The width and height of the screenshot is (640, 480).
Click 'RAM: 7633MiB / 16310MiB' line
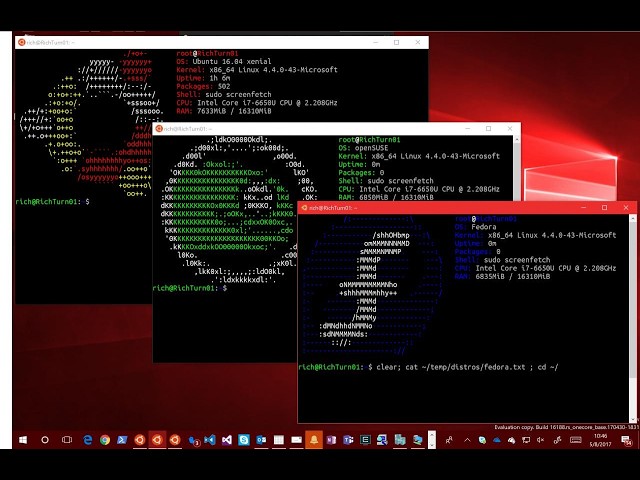point(224,111)
